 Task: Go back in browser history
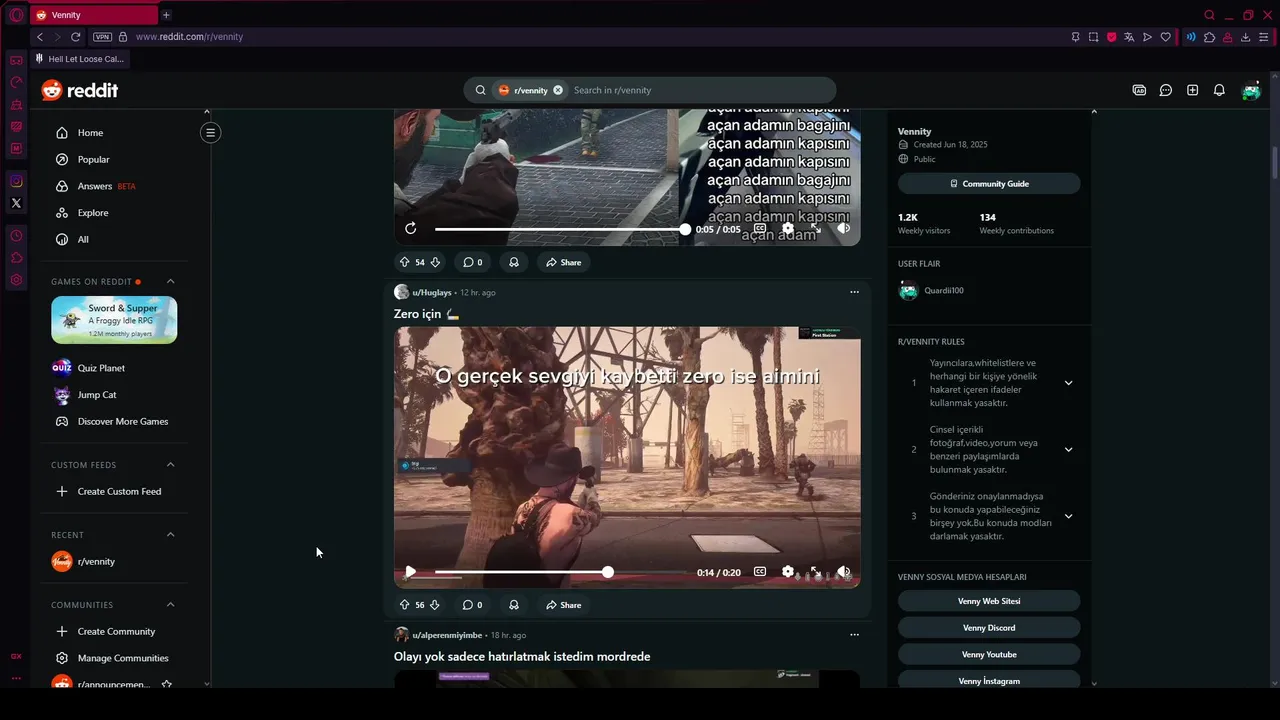pyautogui.click(x=39, y=37)
